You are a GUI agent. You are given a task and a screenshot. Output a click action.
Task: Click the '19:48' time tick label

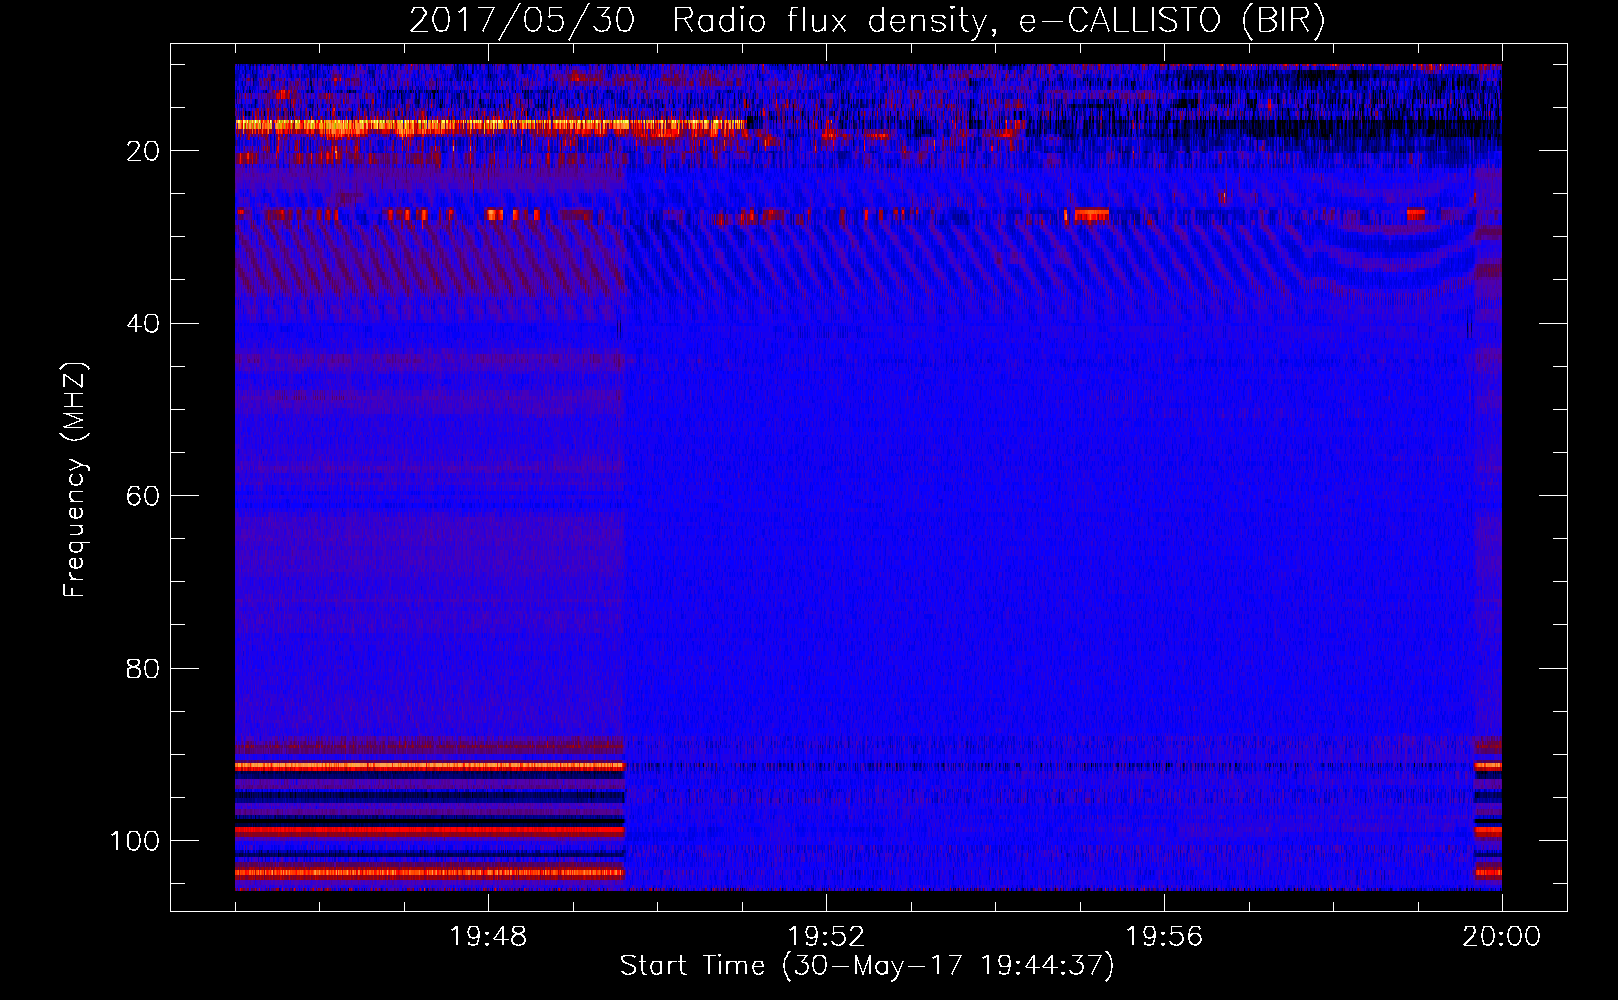click(x=488, y=937)
